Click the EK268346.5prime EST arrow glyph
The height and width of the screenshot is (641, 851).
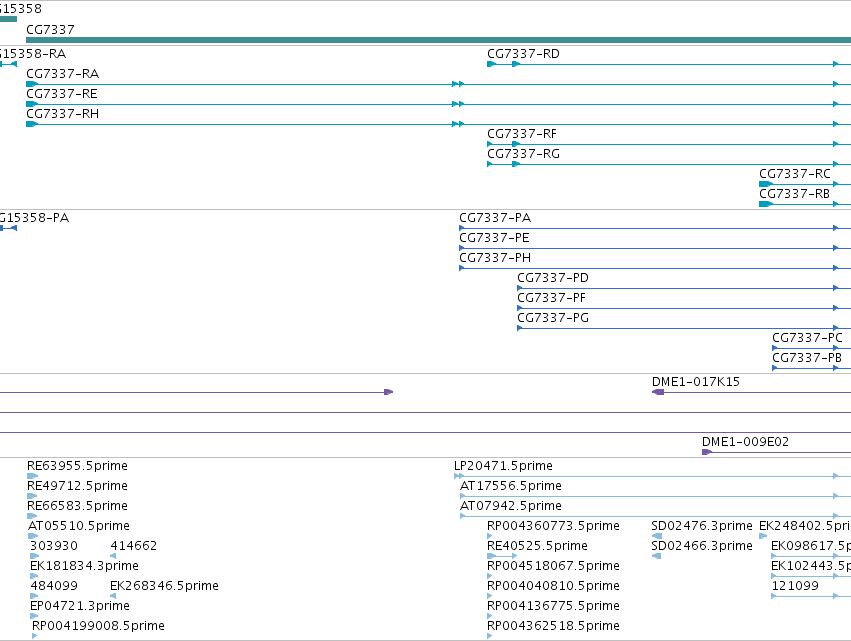pyautogui.click(x=113, y=596)
